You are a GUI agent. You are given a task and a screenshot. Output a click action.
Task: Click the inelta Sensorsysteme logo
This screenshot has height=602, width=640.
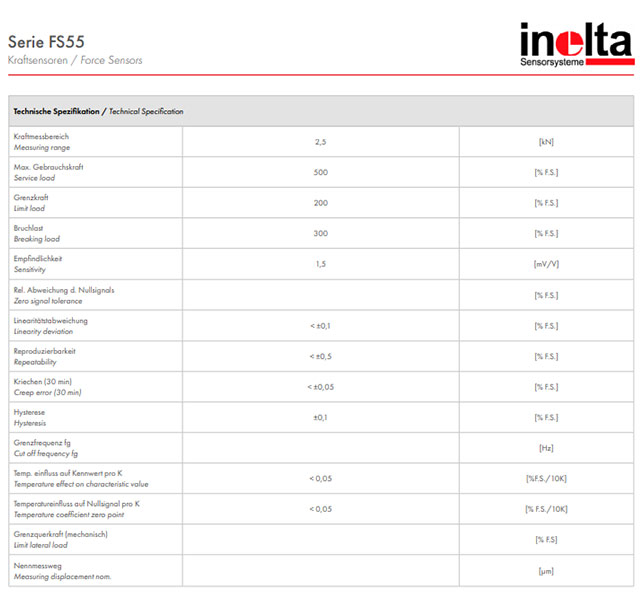coord(575,45)
